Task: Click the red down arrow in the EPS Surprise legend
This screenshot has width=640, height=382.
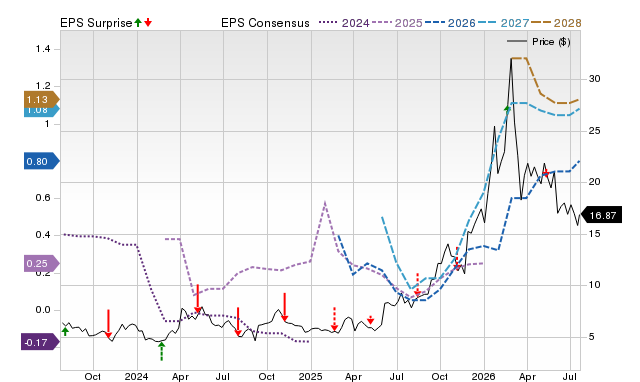Action: pyautogui.click(x=148, y=22)
